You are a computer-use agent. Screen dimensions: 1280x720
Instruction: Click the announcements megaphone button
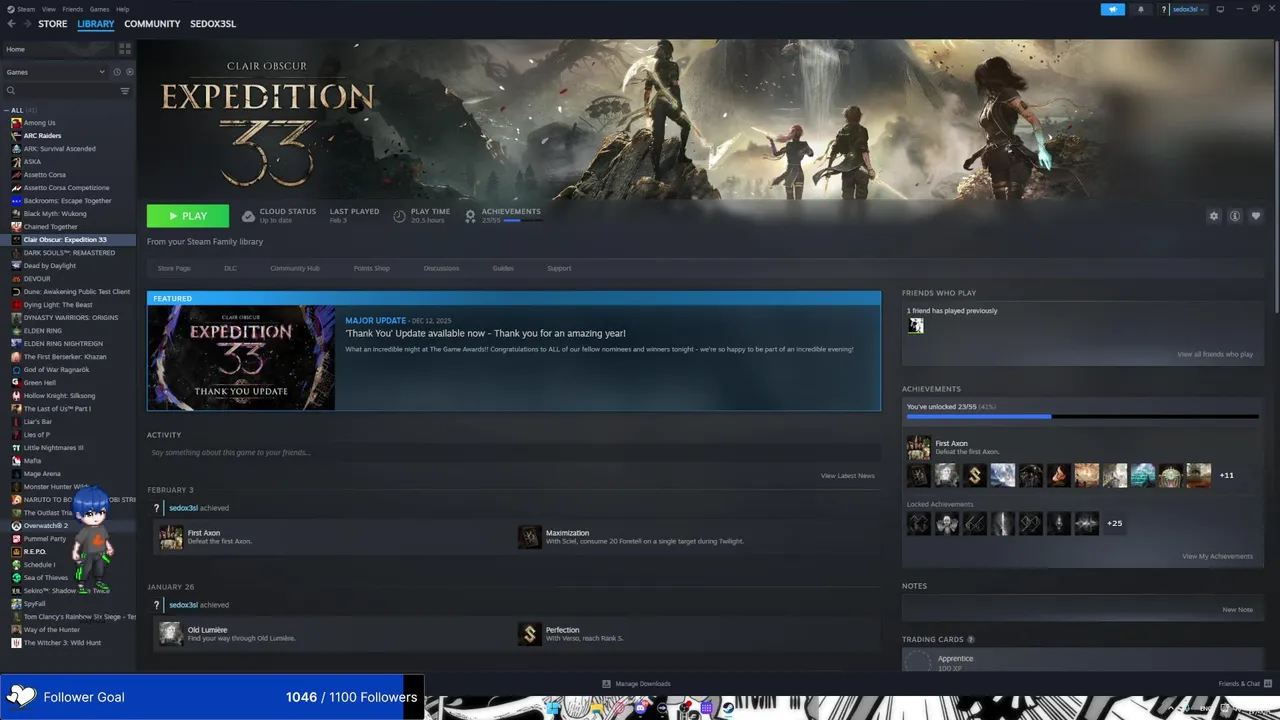(x=1113, y=9)
